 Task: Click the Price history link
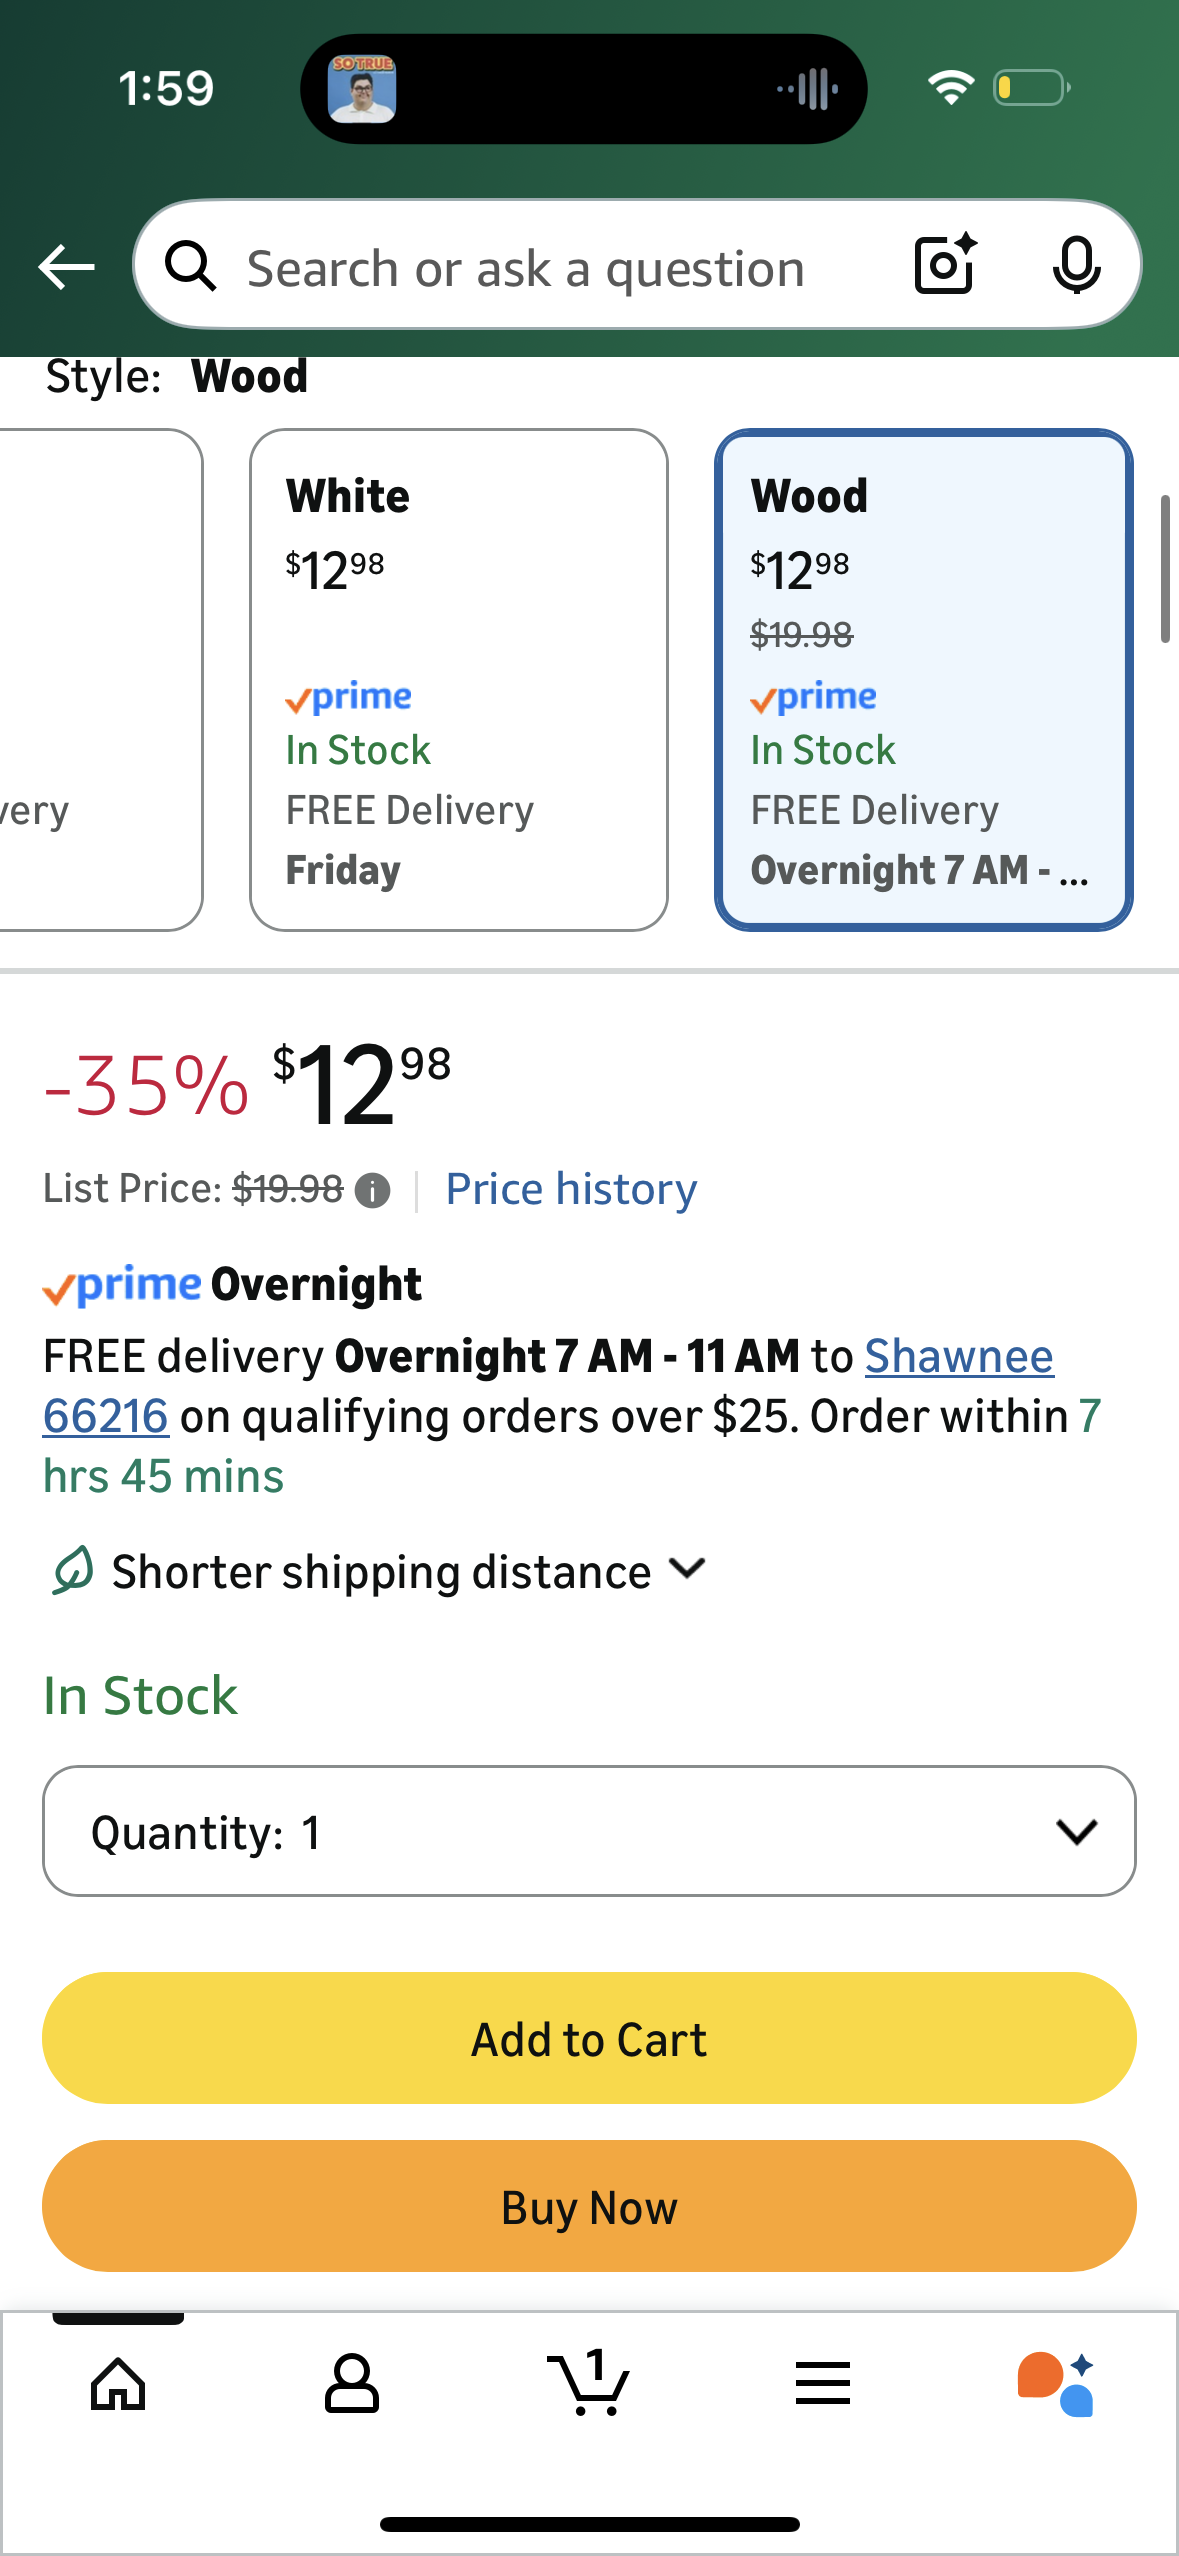point(571,1189)
